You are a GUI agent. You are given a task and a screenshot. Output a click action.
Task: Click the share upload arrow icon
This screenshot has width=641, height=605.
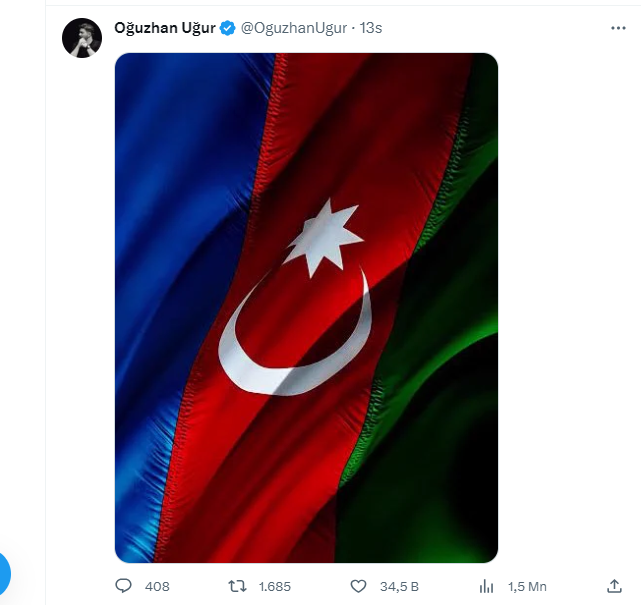615,586
